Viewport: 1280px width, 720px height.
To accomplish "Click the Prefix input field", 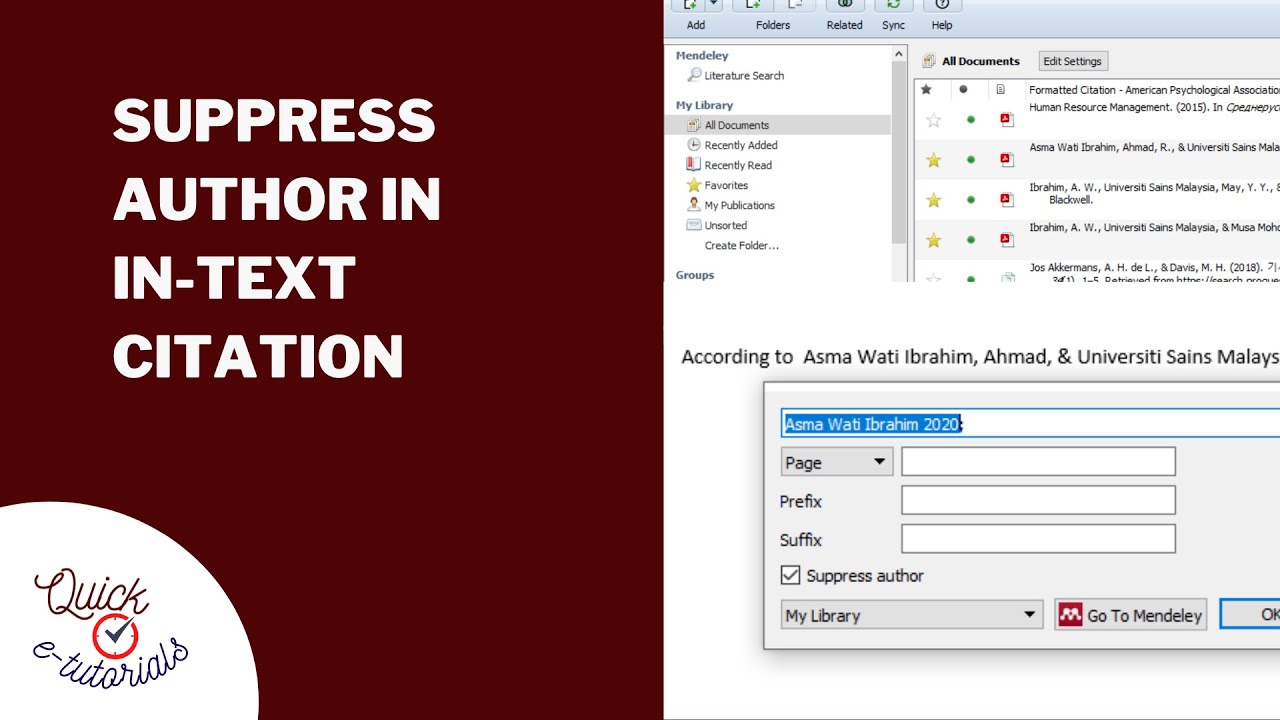I will click(x=1038, y=500).
